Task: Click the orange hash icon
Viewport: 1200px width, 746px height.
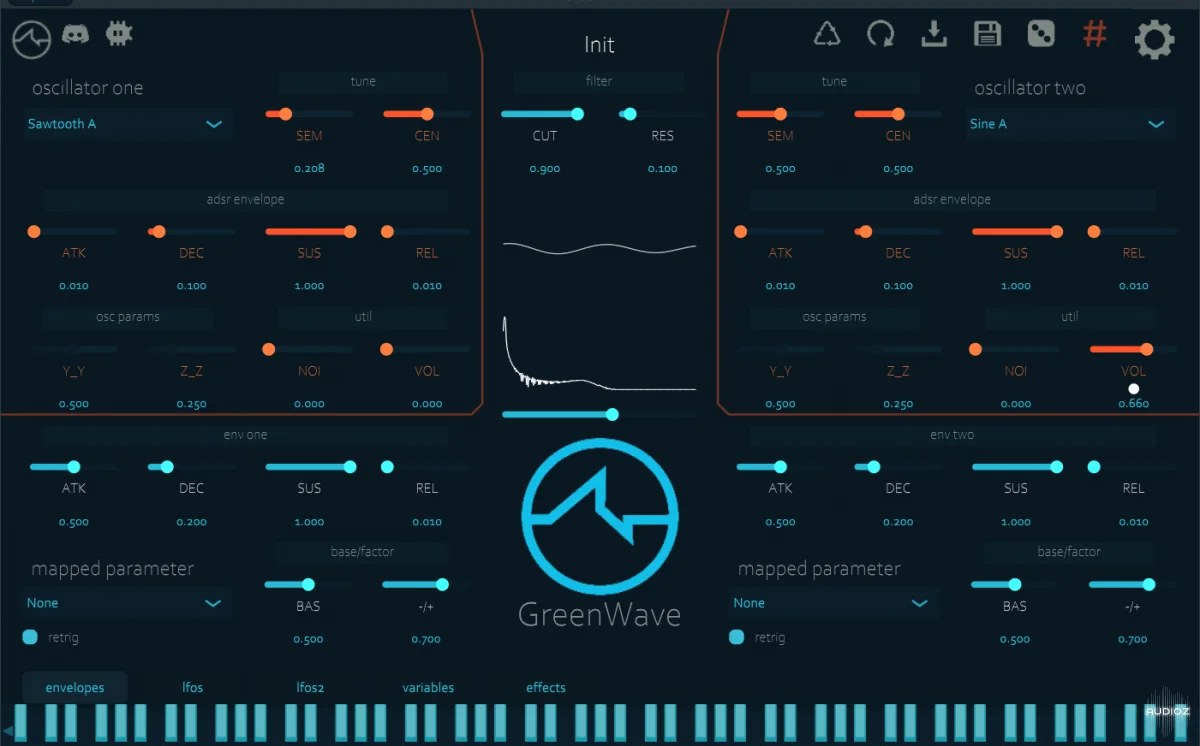Action: click(x=1095, y=34)
